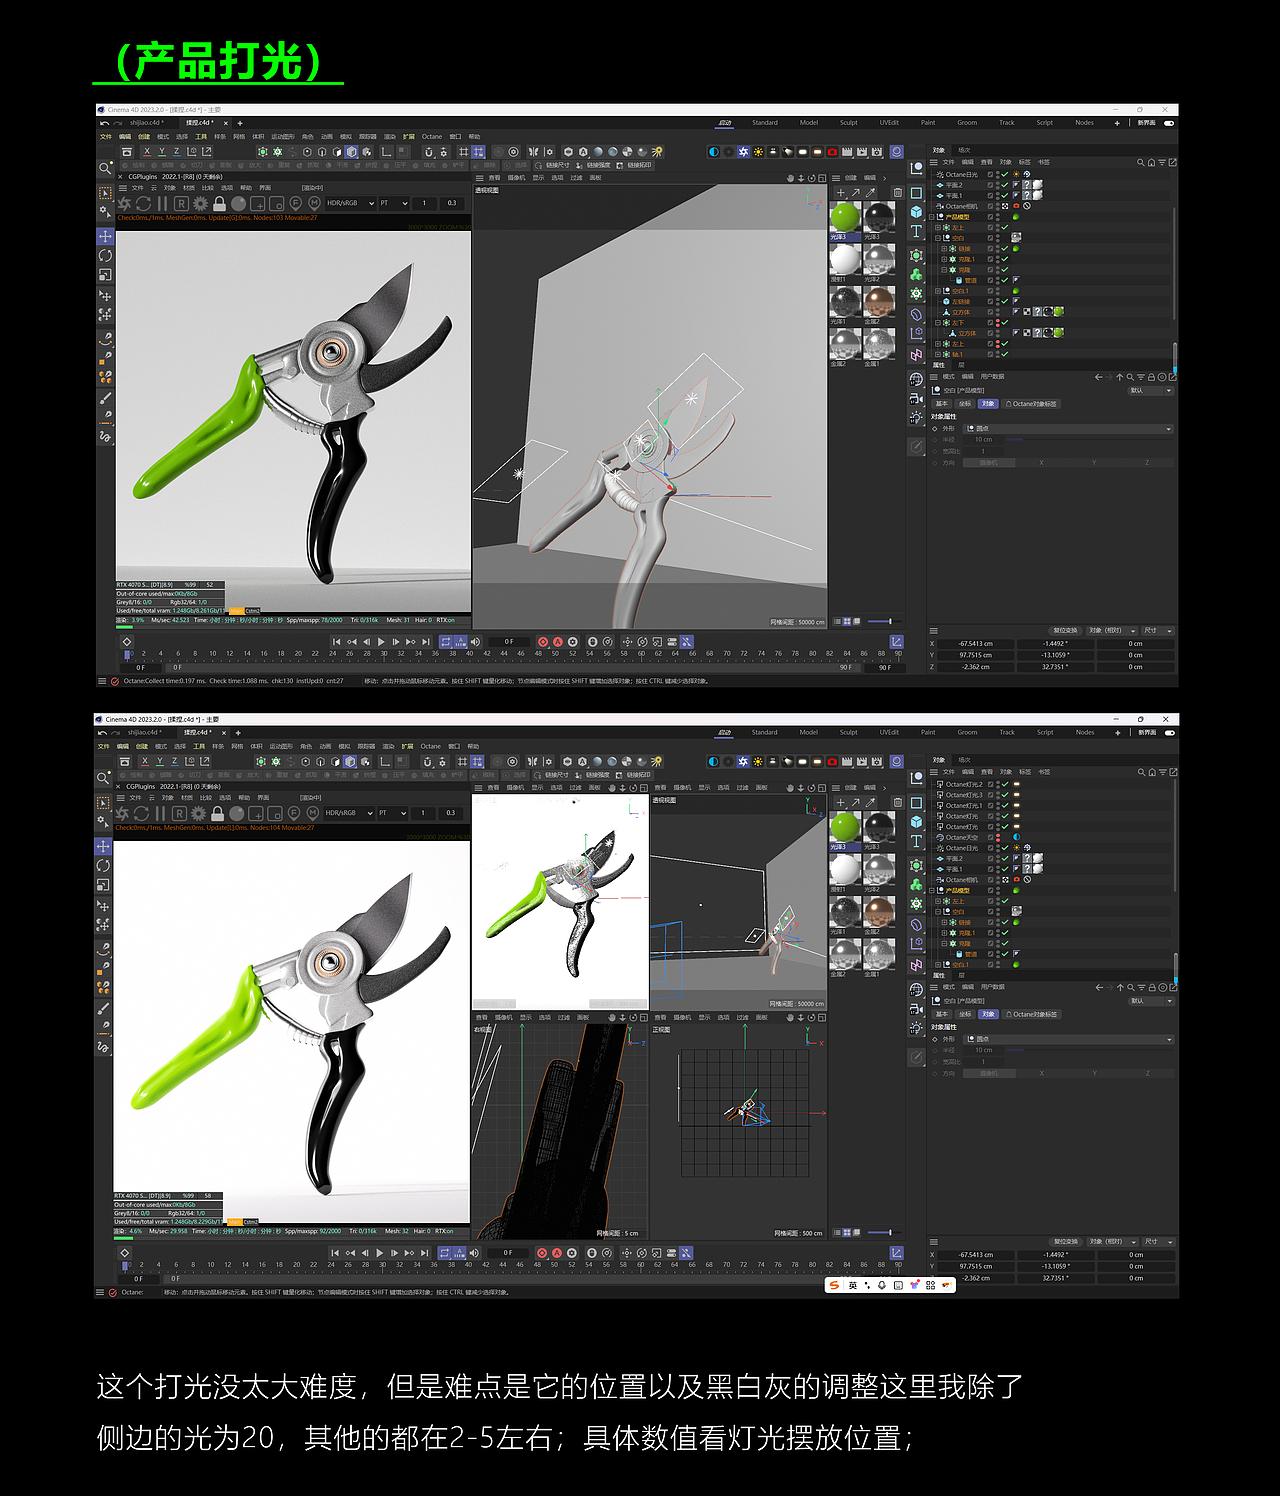The width and height of the screenshot is (1280, 1496).
Task: Toggle 新界面 switch in upper window
Action: pyautogui.click(x=1169, y=123)
